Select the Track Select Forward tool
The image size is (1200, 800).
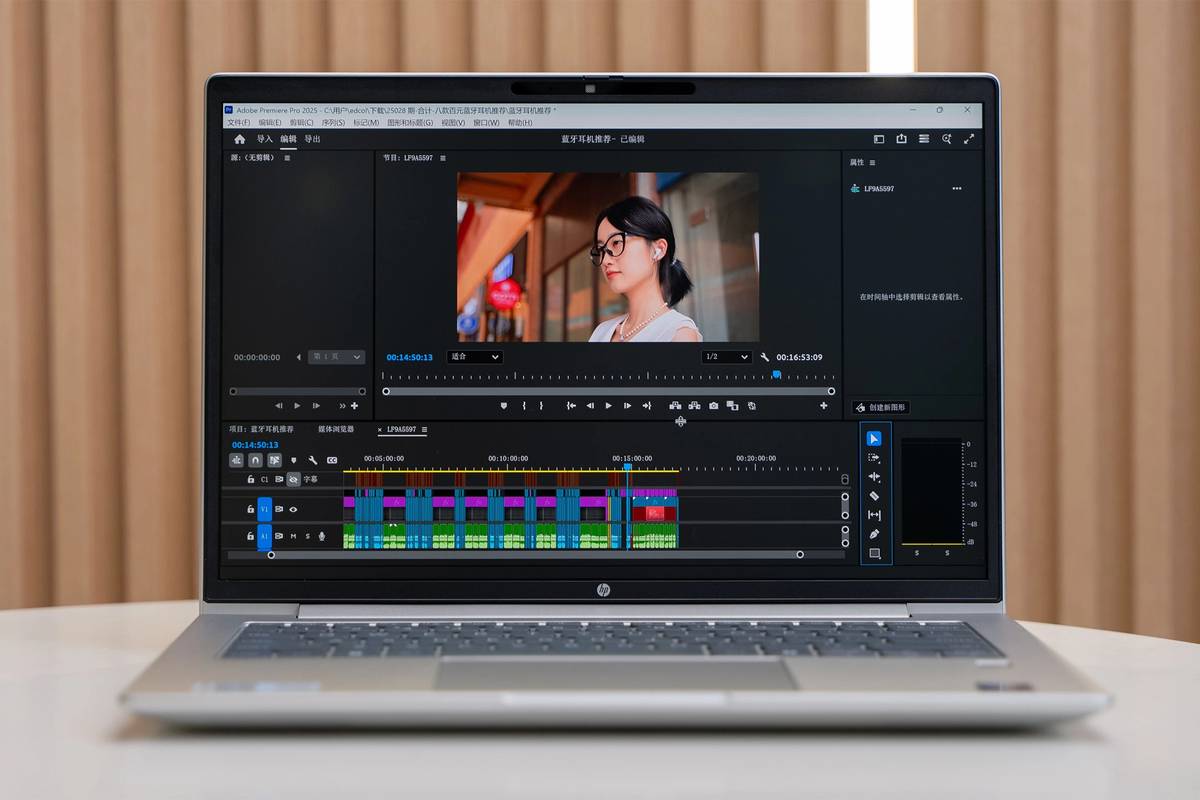pos(874,457)
